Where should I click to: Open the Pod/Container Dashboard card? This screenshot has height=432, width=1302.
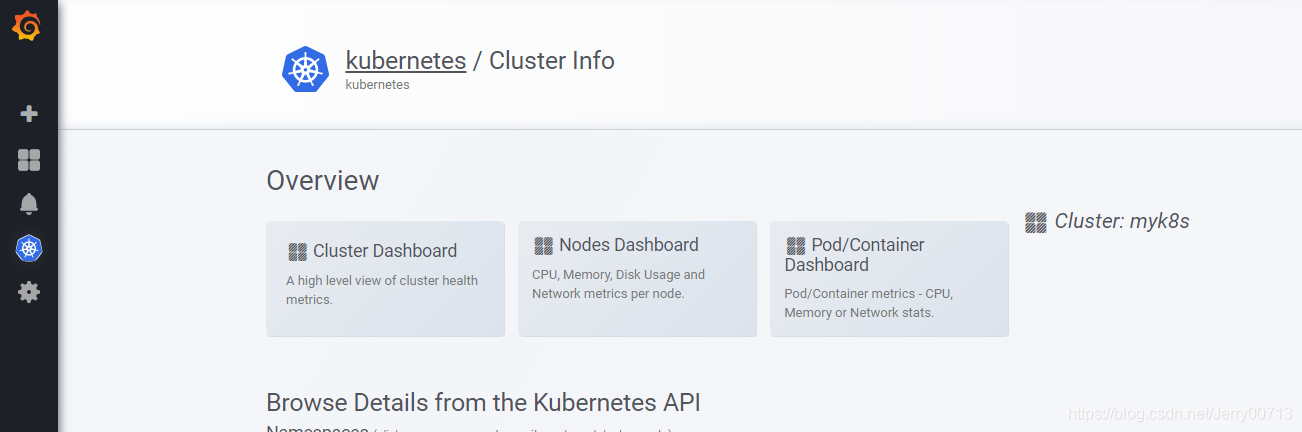889,279
